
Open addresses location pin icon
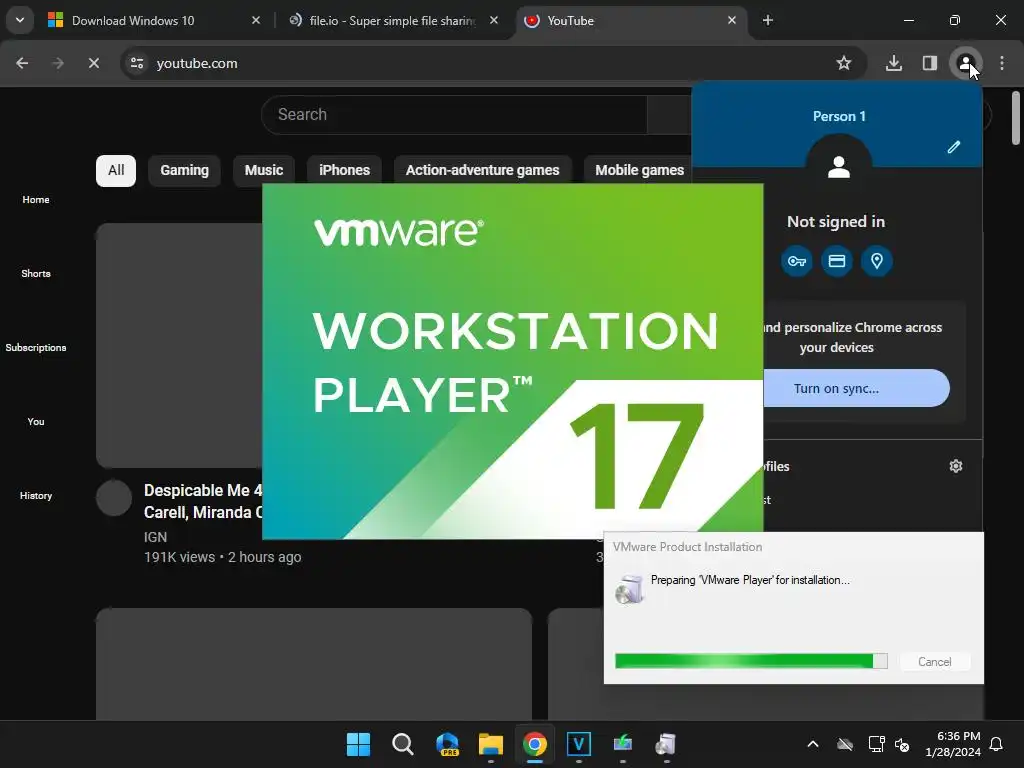[877, 261]
